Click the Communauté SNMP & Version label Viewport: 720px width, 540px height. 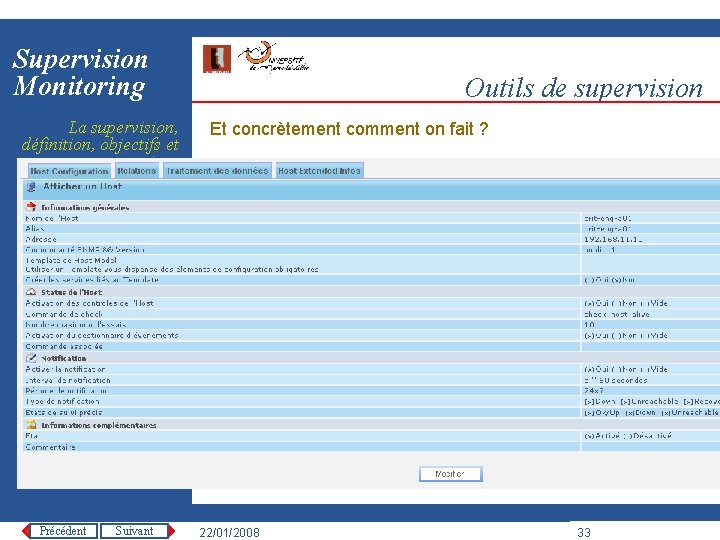coord(85,250)
